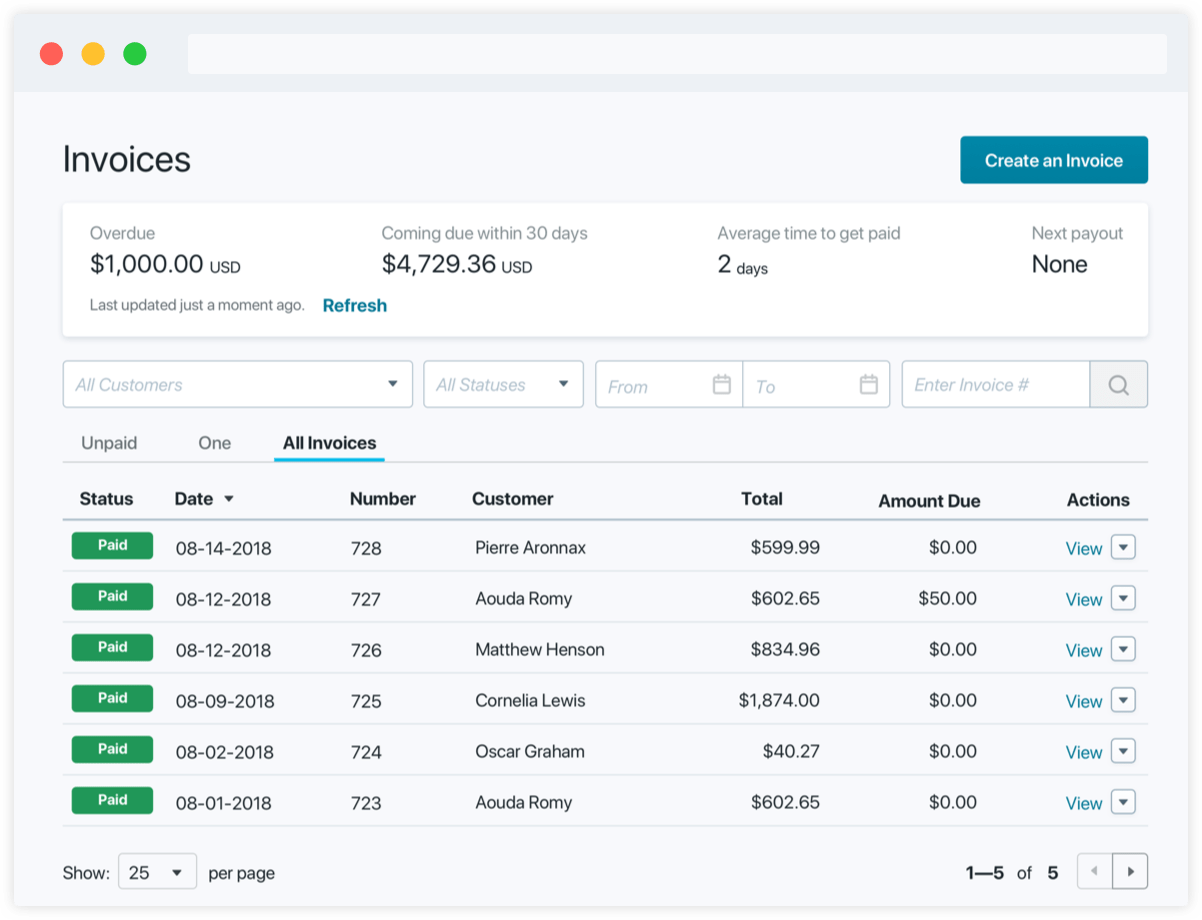Image resolution: width=1202 pixels, height=920 pixels.
Task: Expand actions menu for invoice 725
Action: point(1124,701)
